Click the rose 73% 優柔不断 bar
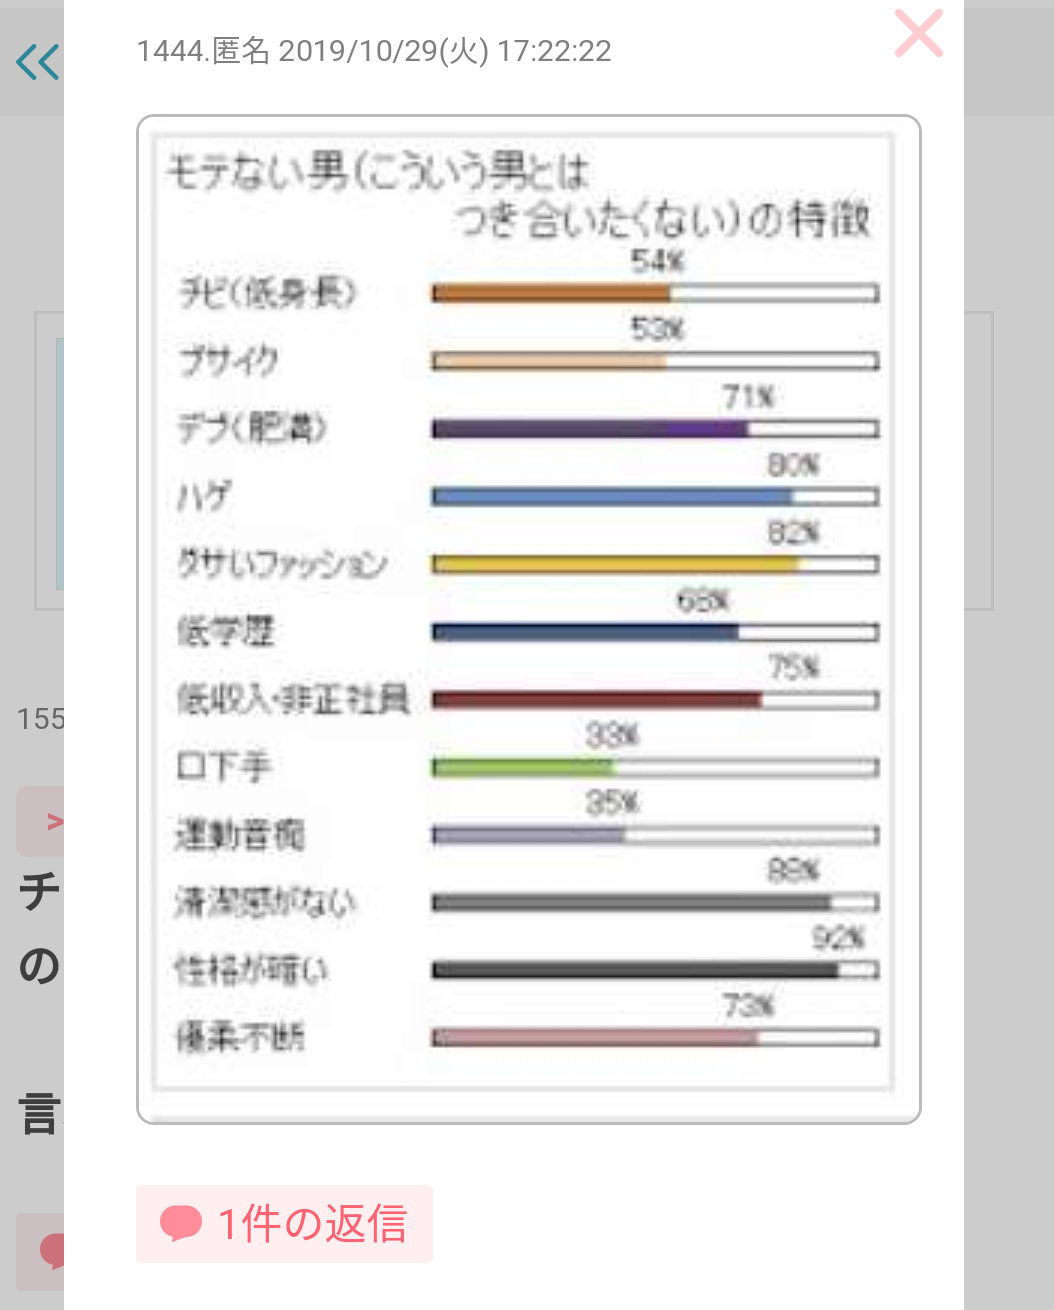This screenshot has height=1310, width=1054. pos(655,1038)
